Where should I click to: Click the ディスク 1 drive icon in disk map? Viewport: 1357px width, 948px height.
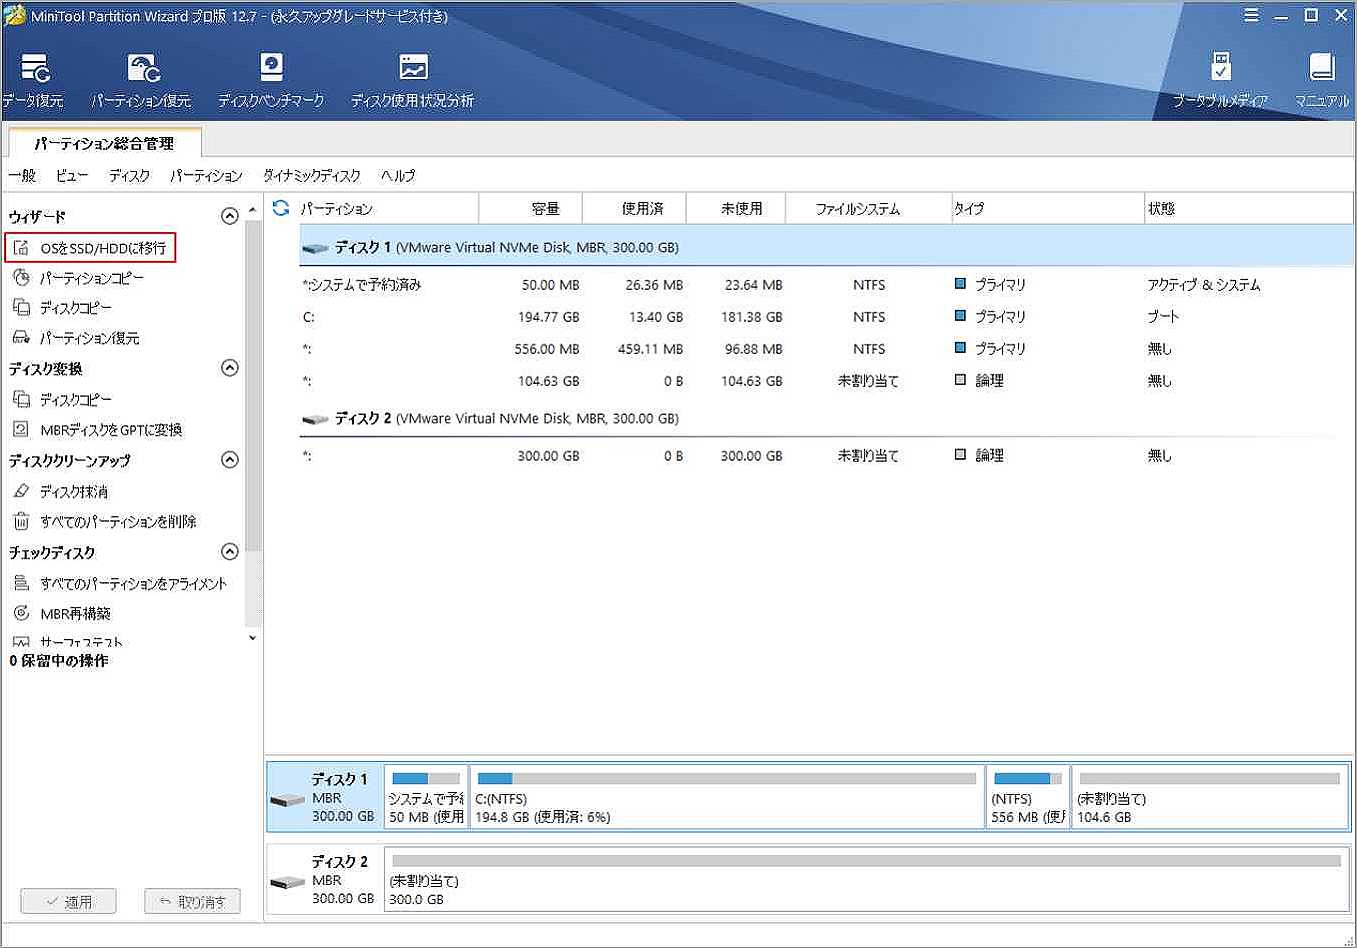(288, 800)
